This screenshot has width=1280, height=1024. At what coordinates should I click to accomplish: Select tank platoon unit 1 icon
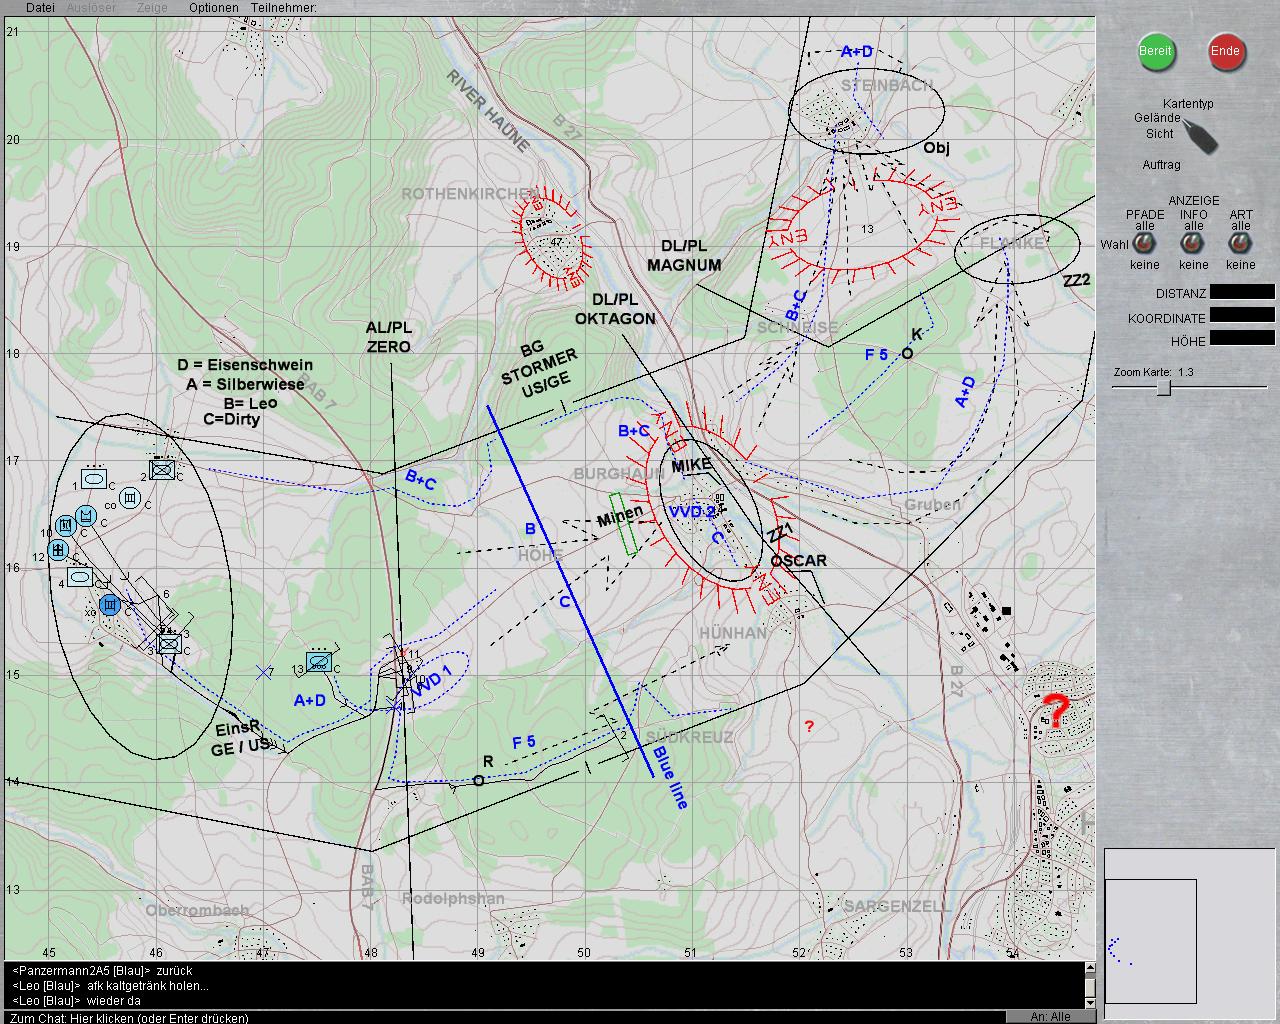pos(95,479)
